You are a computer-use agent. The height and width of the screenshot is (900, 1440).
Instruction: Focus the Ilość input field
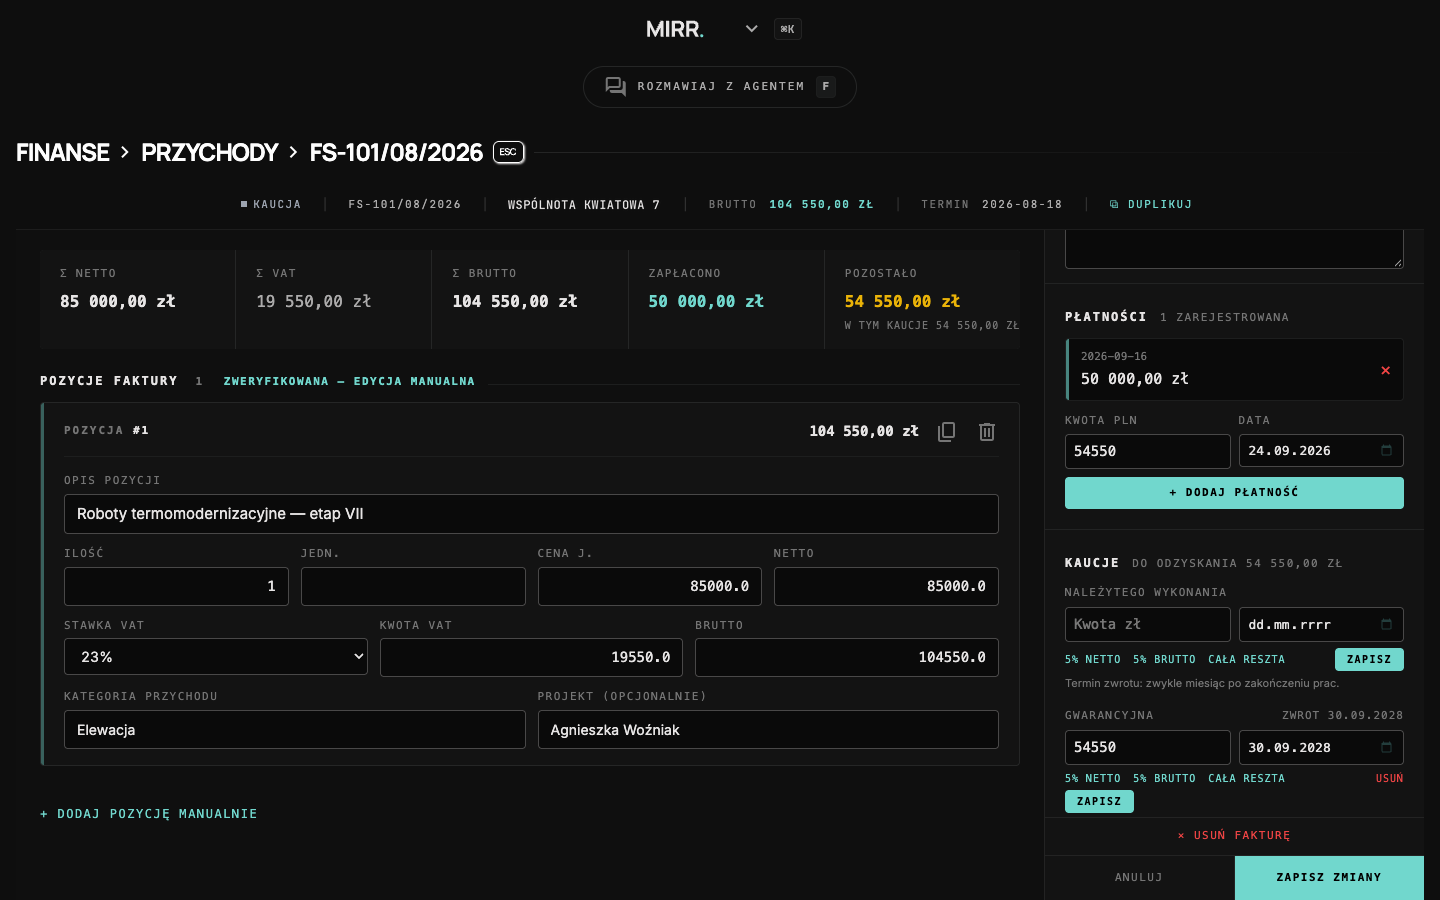pos(176,586)
